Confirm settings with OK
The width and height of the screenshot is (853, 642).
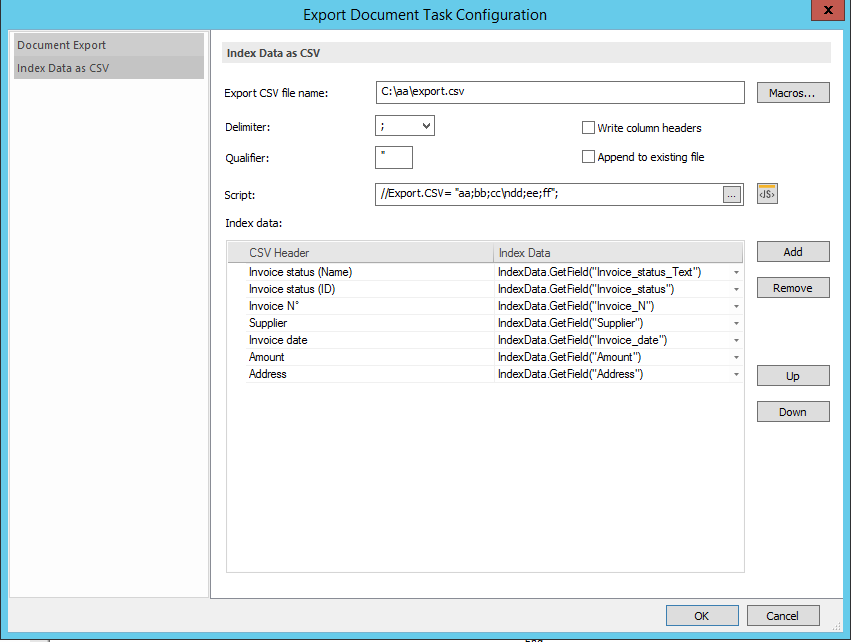[701, 615]
